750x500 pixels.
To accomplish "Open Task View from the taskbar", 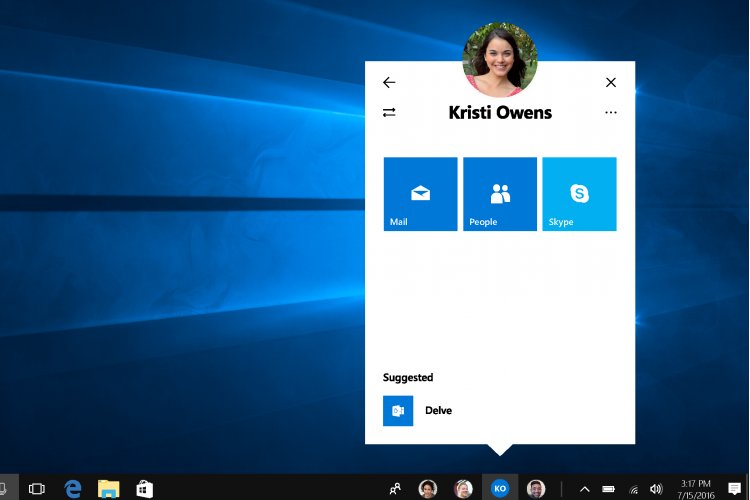I will click(x=36, y=489).
